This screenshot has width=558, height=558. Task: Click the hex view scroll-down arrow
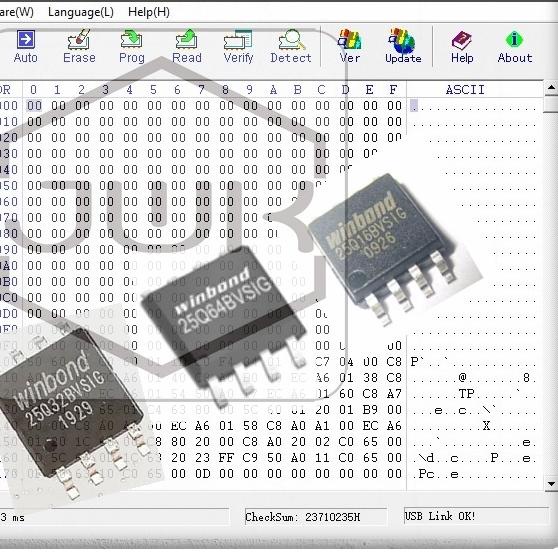click(x=551, y=484)
